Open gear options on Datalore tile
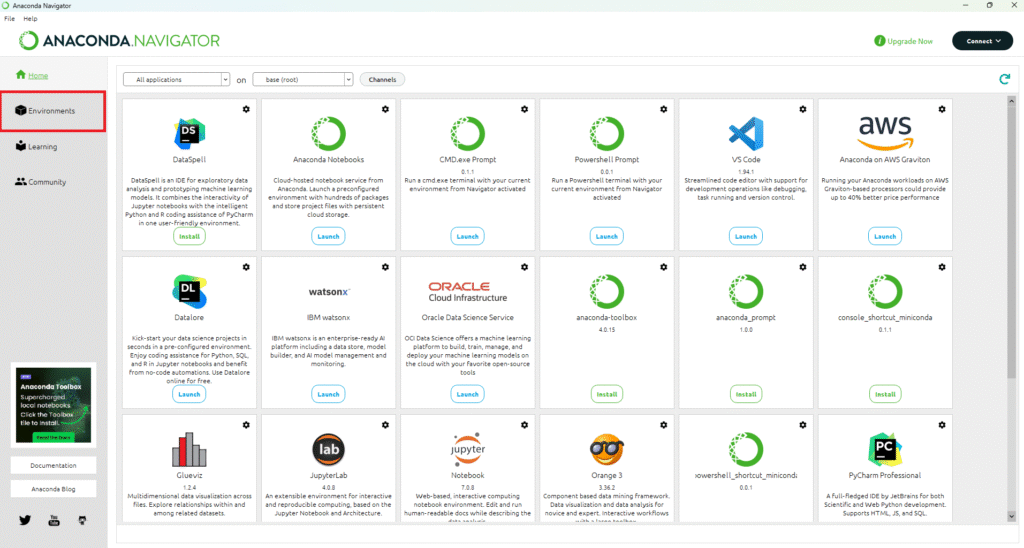Screen dimensions: 1024x548 coord(246,267)
